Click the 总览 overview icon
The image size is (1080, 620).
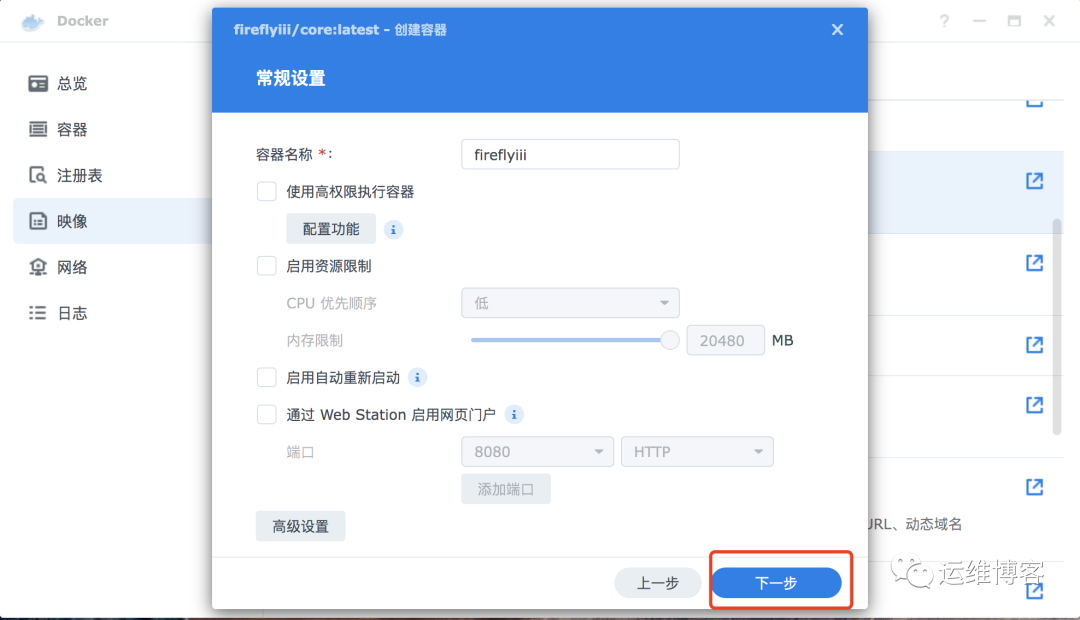pyautogui.click(x=38, y=83)
